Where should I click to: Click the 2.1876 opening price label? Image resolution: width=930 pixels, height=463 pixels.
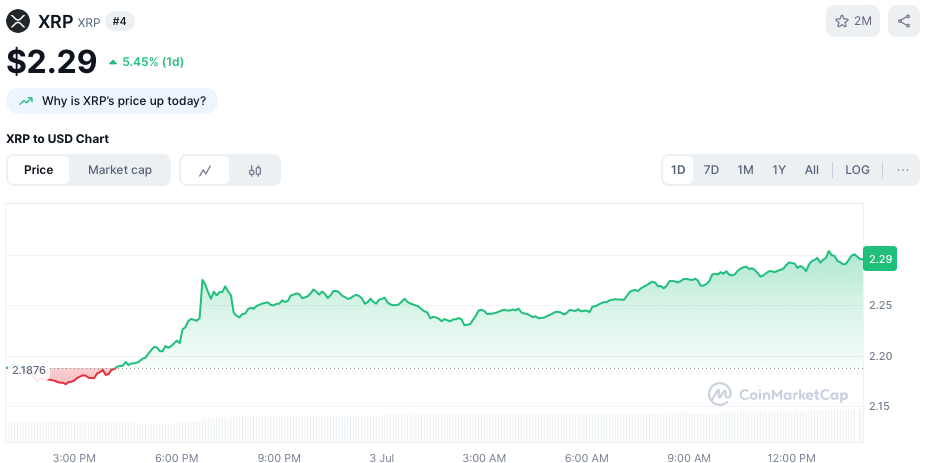28,371
